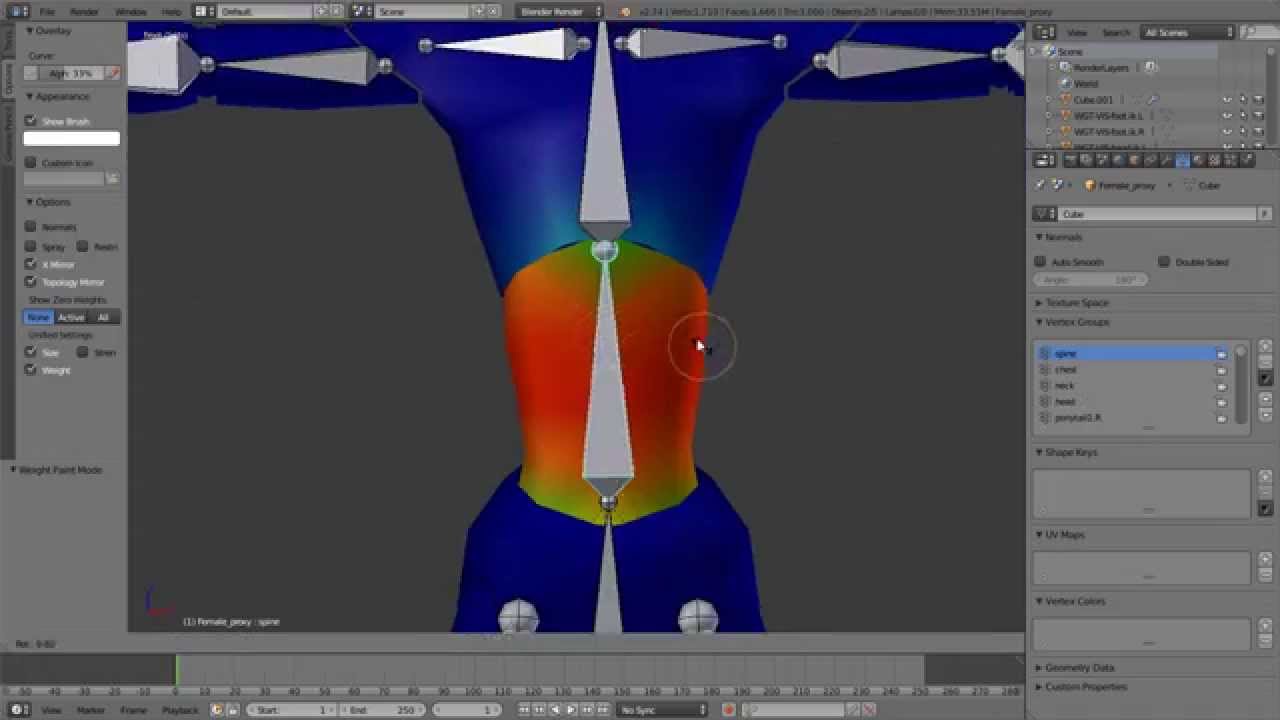Viewport: 1280px width, 720px height.
Task: Select the Scene row in outliner
Action: click(x=1070, y=52)
